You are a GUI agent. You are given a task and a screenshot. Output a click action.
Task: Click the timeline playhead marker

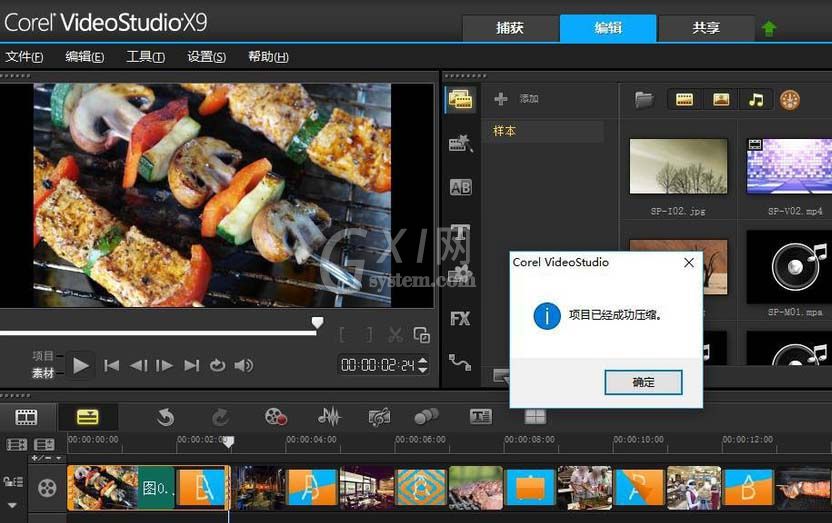pos(228,442)
